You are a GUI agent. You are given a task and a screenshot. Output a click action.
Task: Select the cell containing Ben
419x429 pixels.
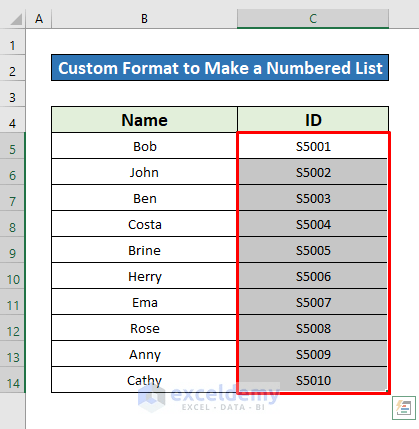(x=144, y=198)
